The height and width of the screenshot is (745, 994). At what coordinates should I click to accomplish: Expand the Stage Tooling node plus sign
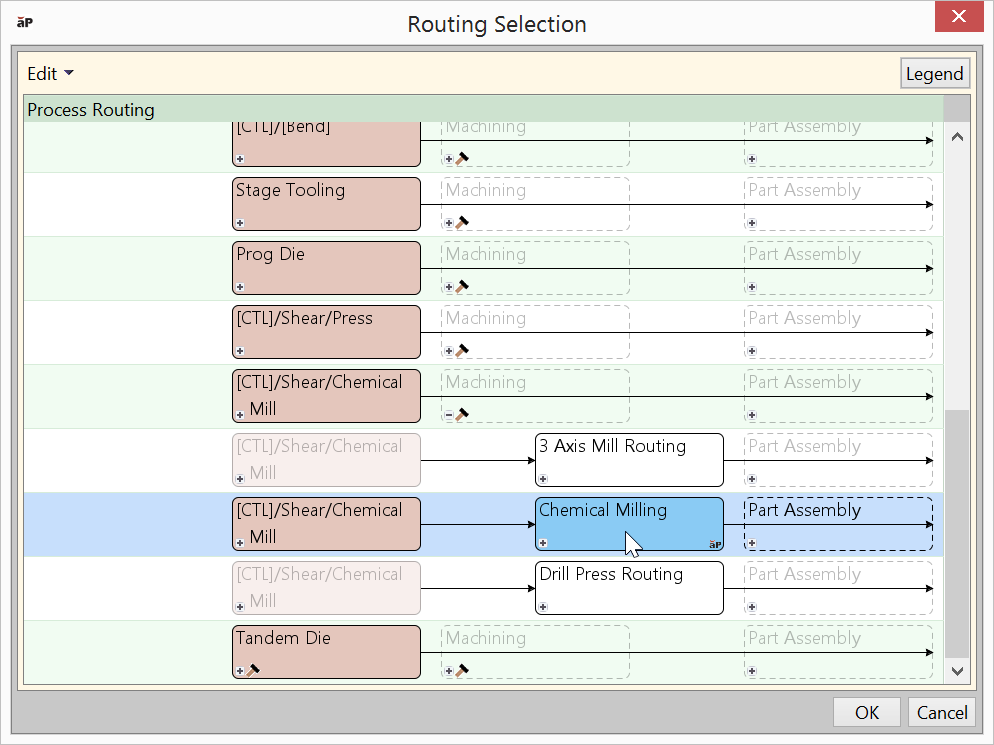click(240, 223)
